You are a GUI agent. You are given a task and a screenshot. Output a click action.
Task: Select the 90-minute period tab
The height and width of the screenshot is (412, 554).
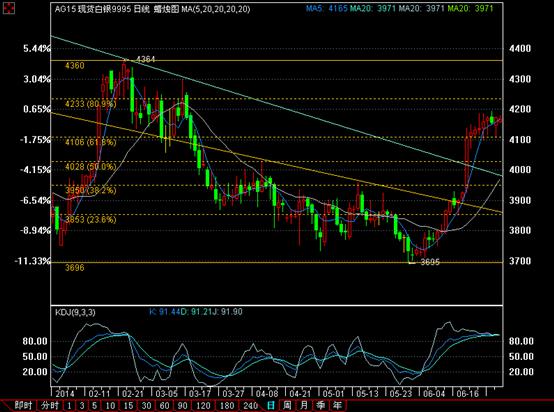click(x=182, y=405)
